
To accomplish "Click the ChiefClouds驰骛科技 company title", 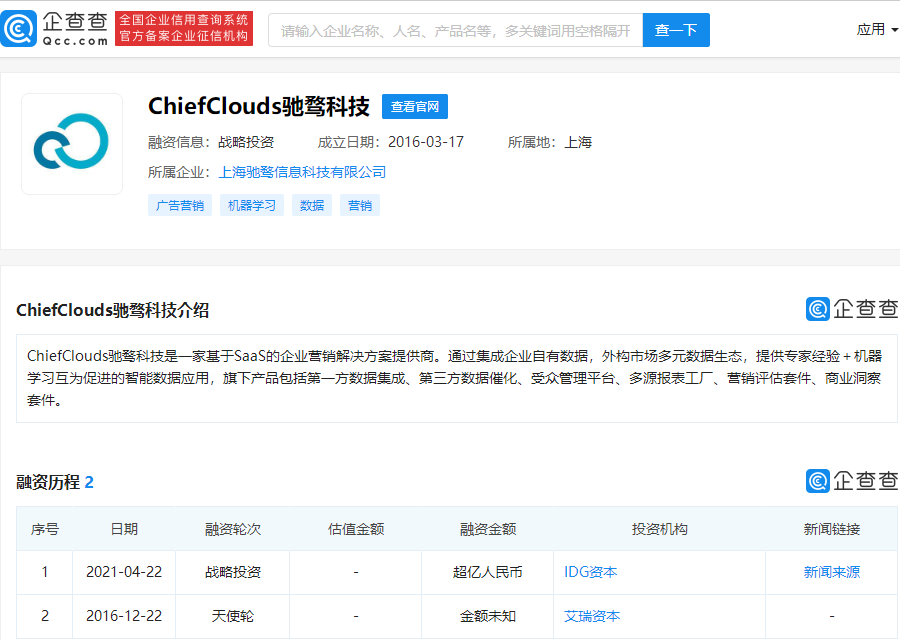I will point(259,107).
